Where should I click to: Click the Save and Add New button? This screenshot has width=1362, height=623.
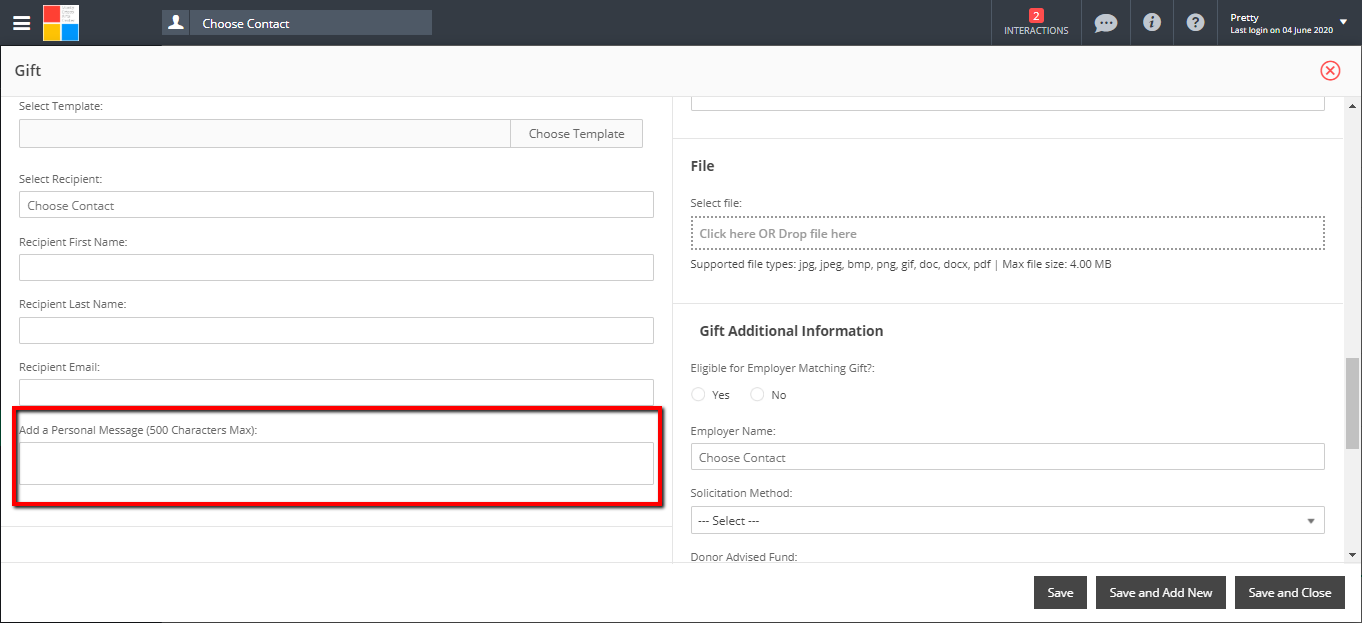coord(1161,592)
